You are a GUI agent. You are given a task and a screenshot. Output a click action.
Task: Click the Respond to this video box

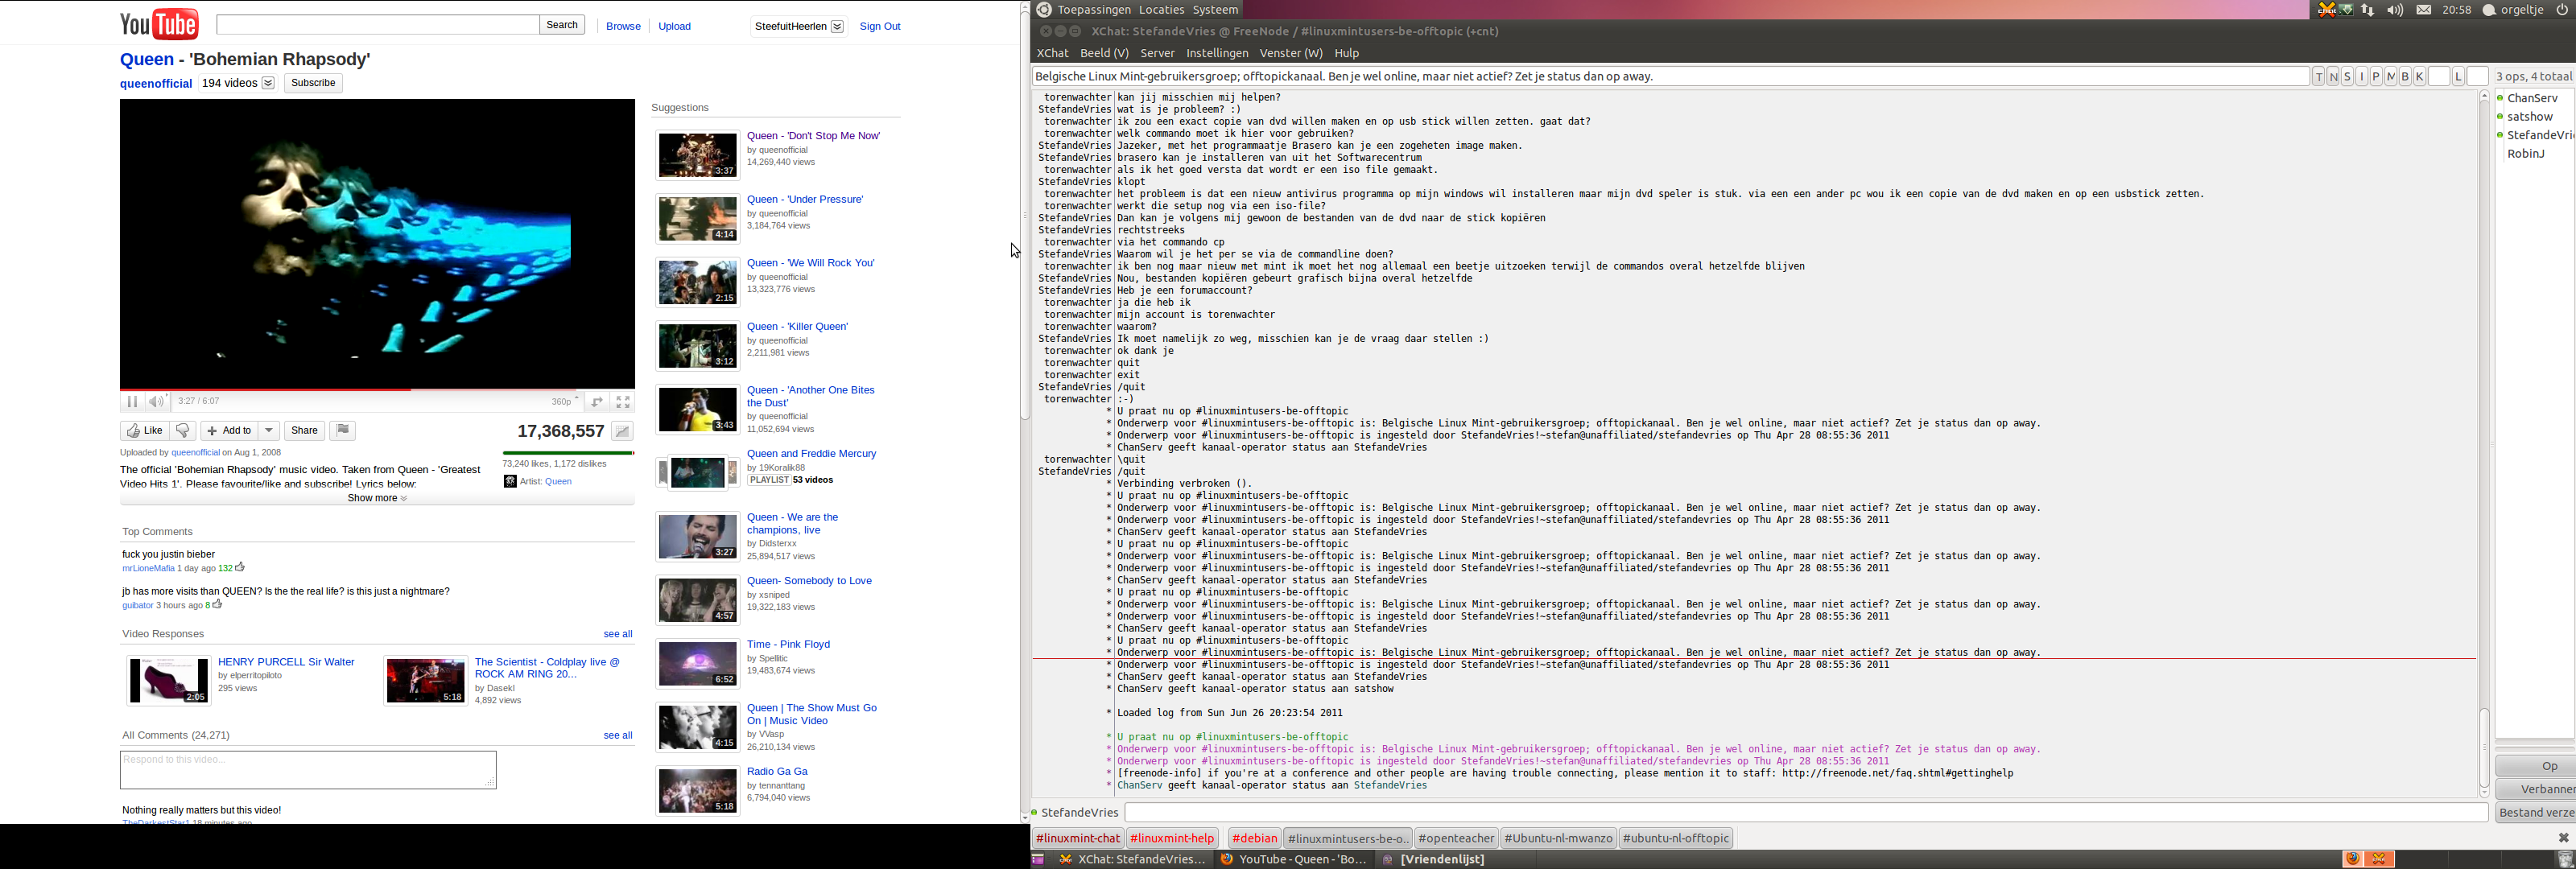[x=308, y=770]
